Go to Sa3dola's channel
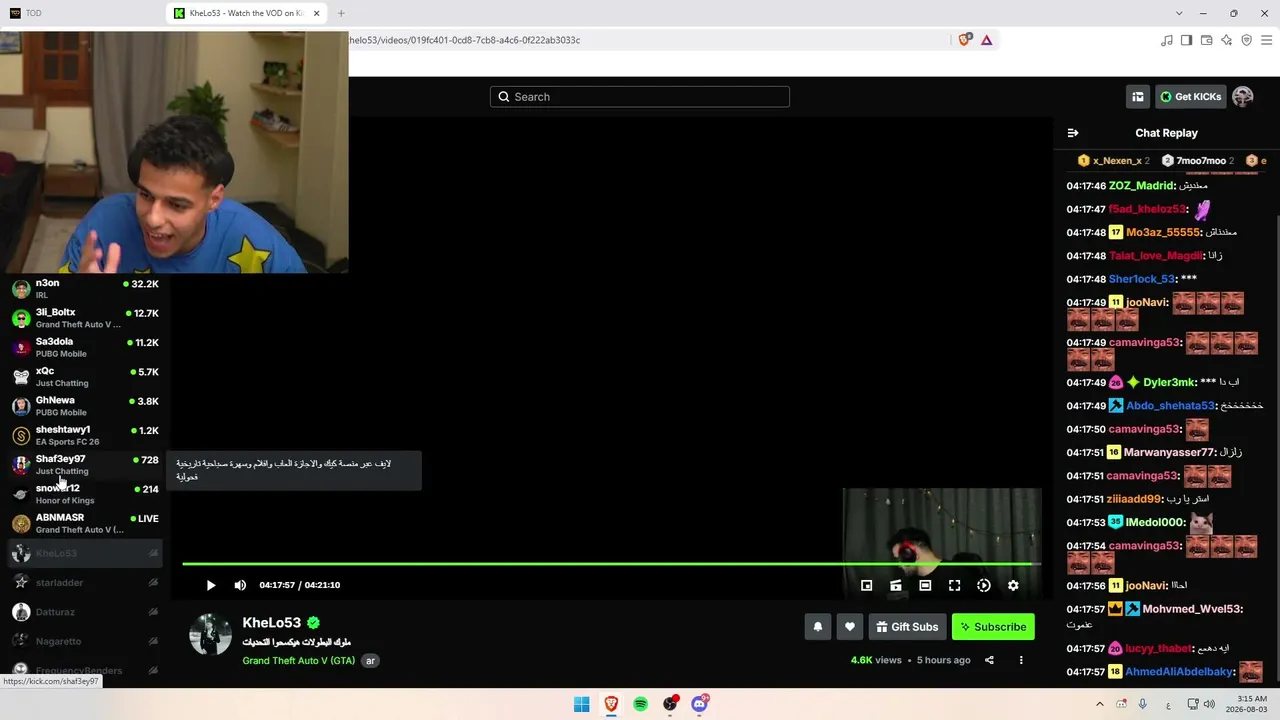Viewport: 1280px width, 720px height. [85, 347]
